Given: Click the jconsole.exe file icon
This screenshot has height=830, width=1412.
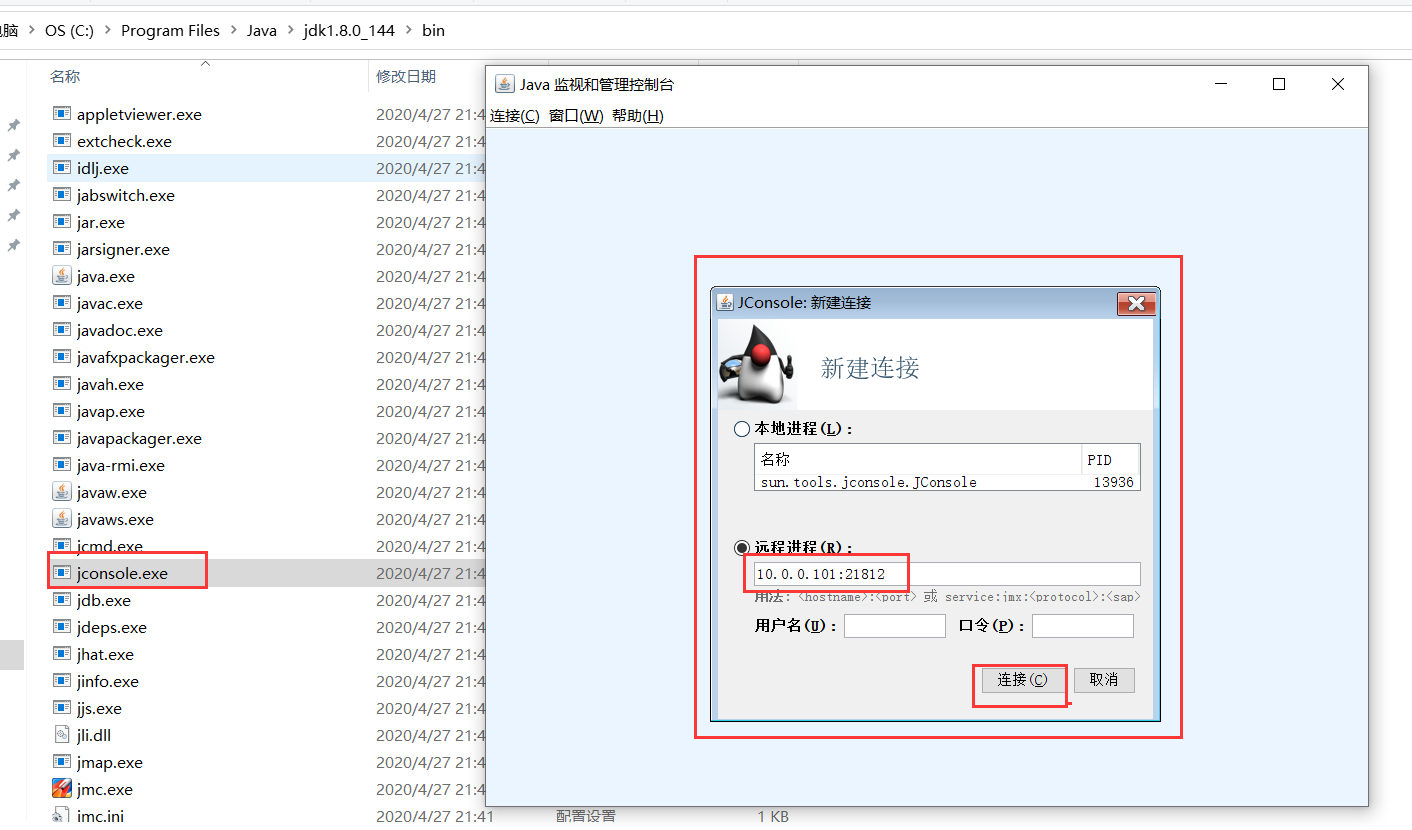Looking at the screenshot, I should click(x=62, y=573).
